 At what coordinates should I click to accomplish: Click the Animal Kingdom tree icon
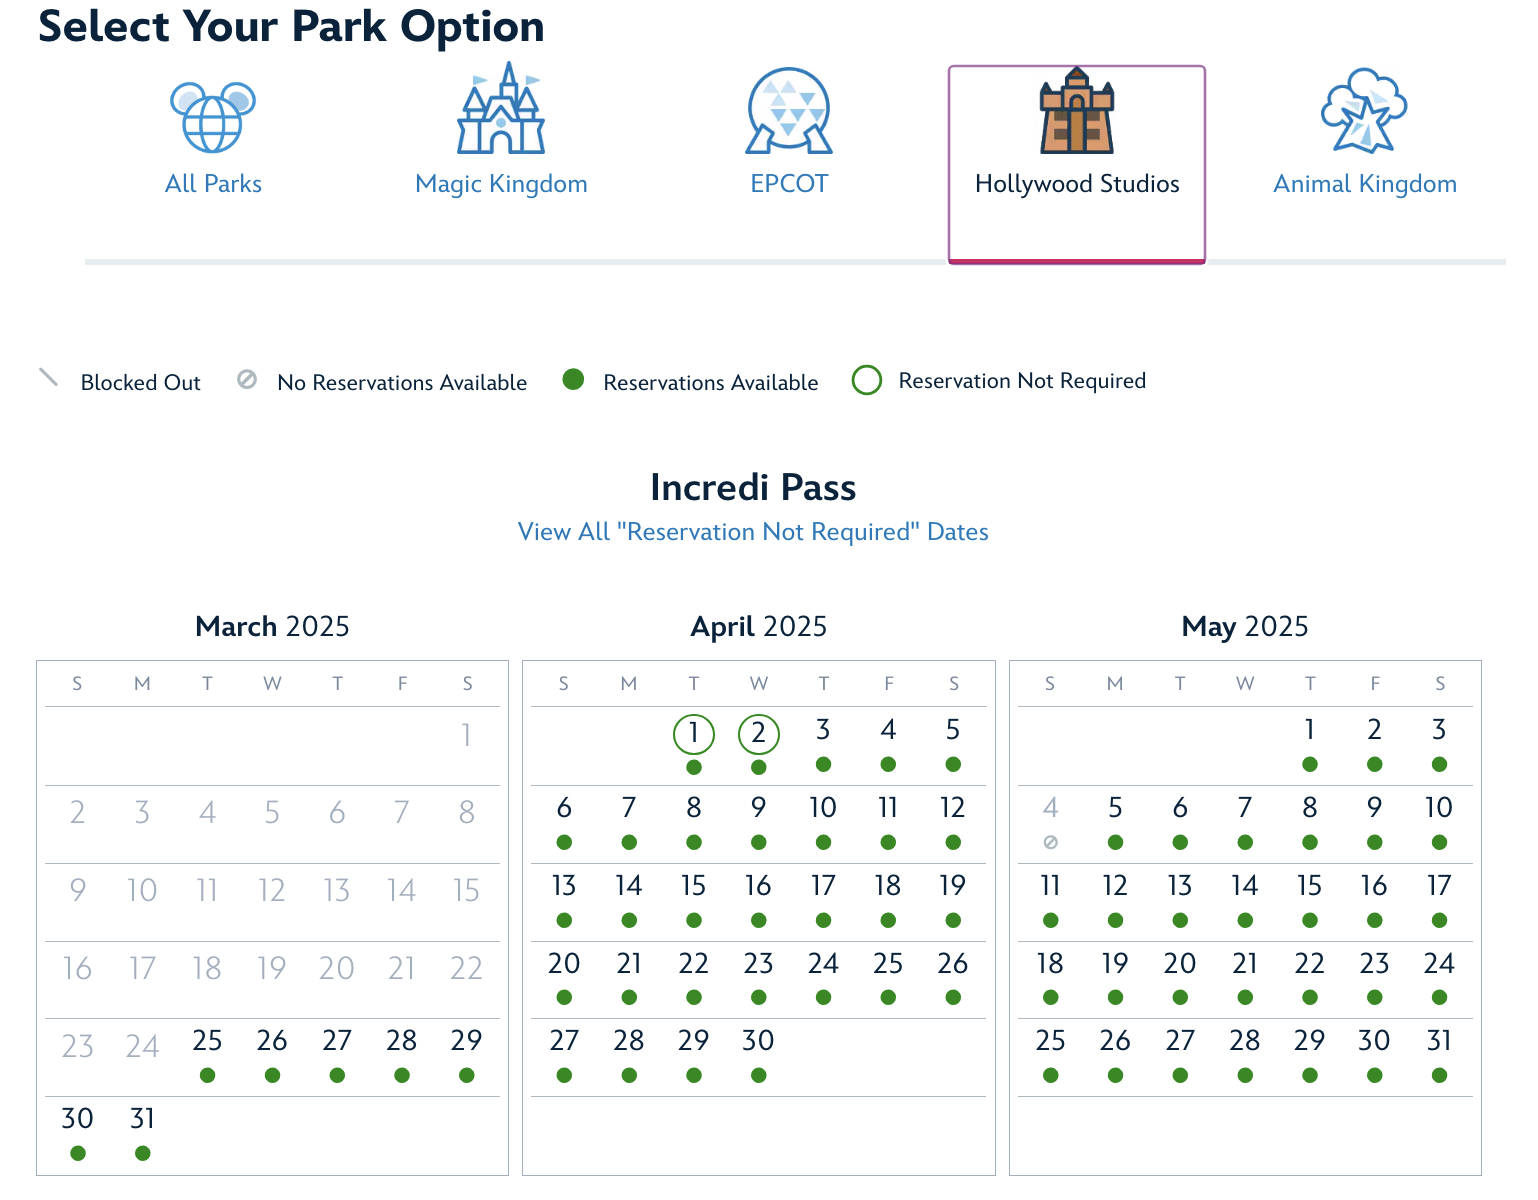tap(1364, 111)
